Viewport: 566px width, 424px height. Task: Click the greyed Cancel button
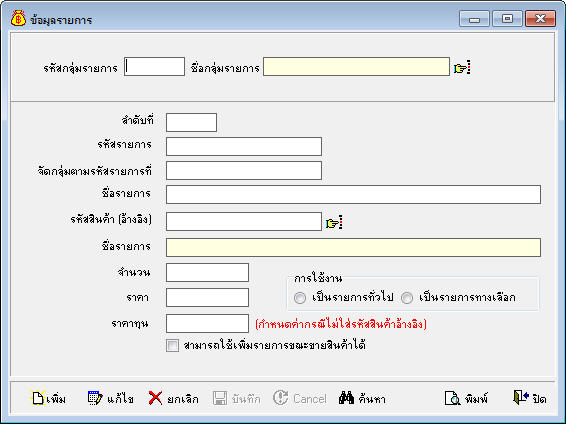300,398
